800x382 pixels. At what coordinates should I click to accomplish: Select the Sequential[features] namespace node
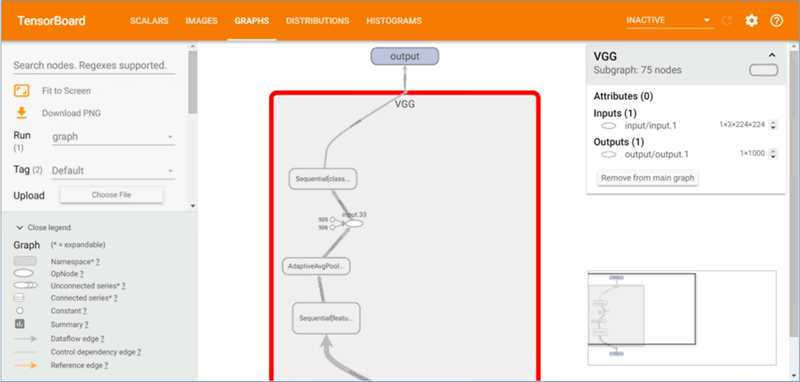tap(327, 318)
